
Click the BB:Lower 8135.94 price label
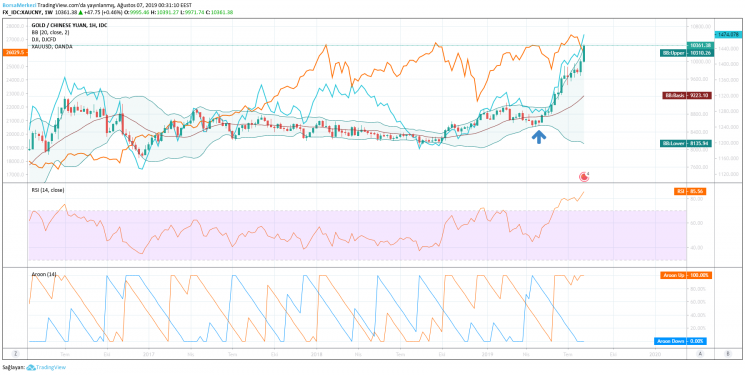click(x=686, y=143)
